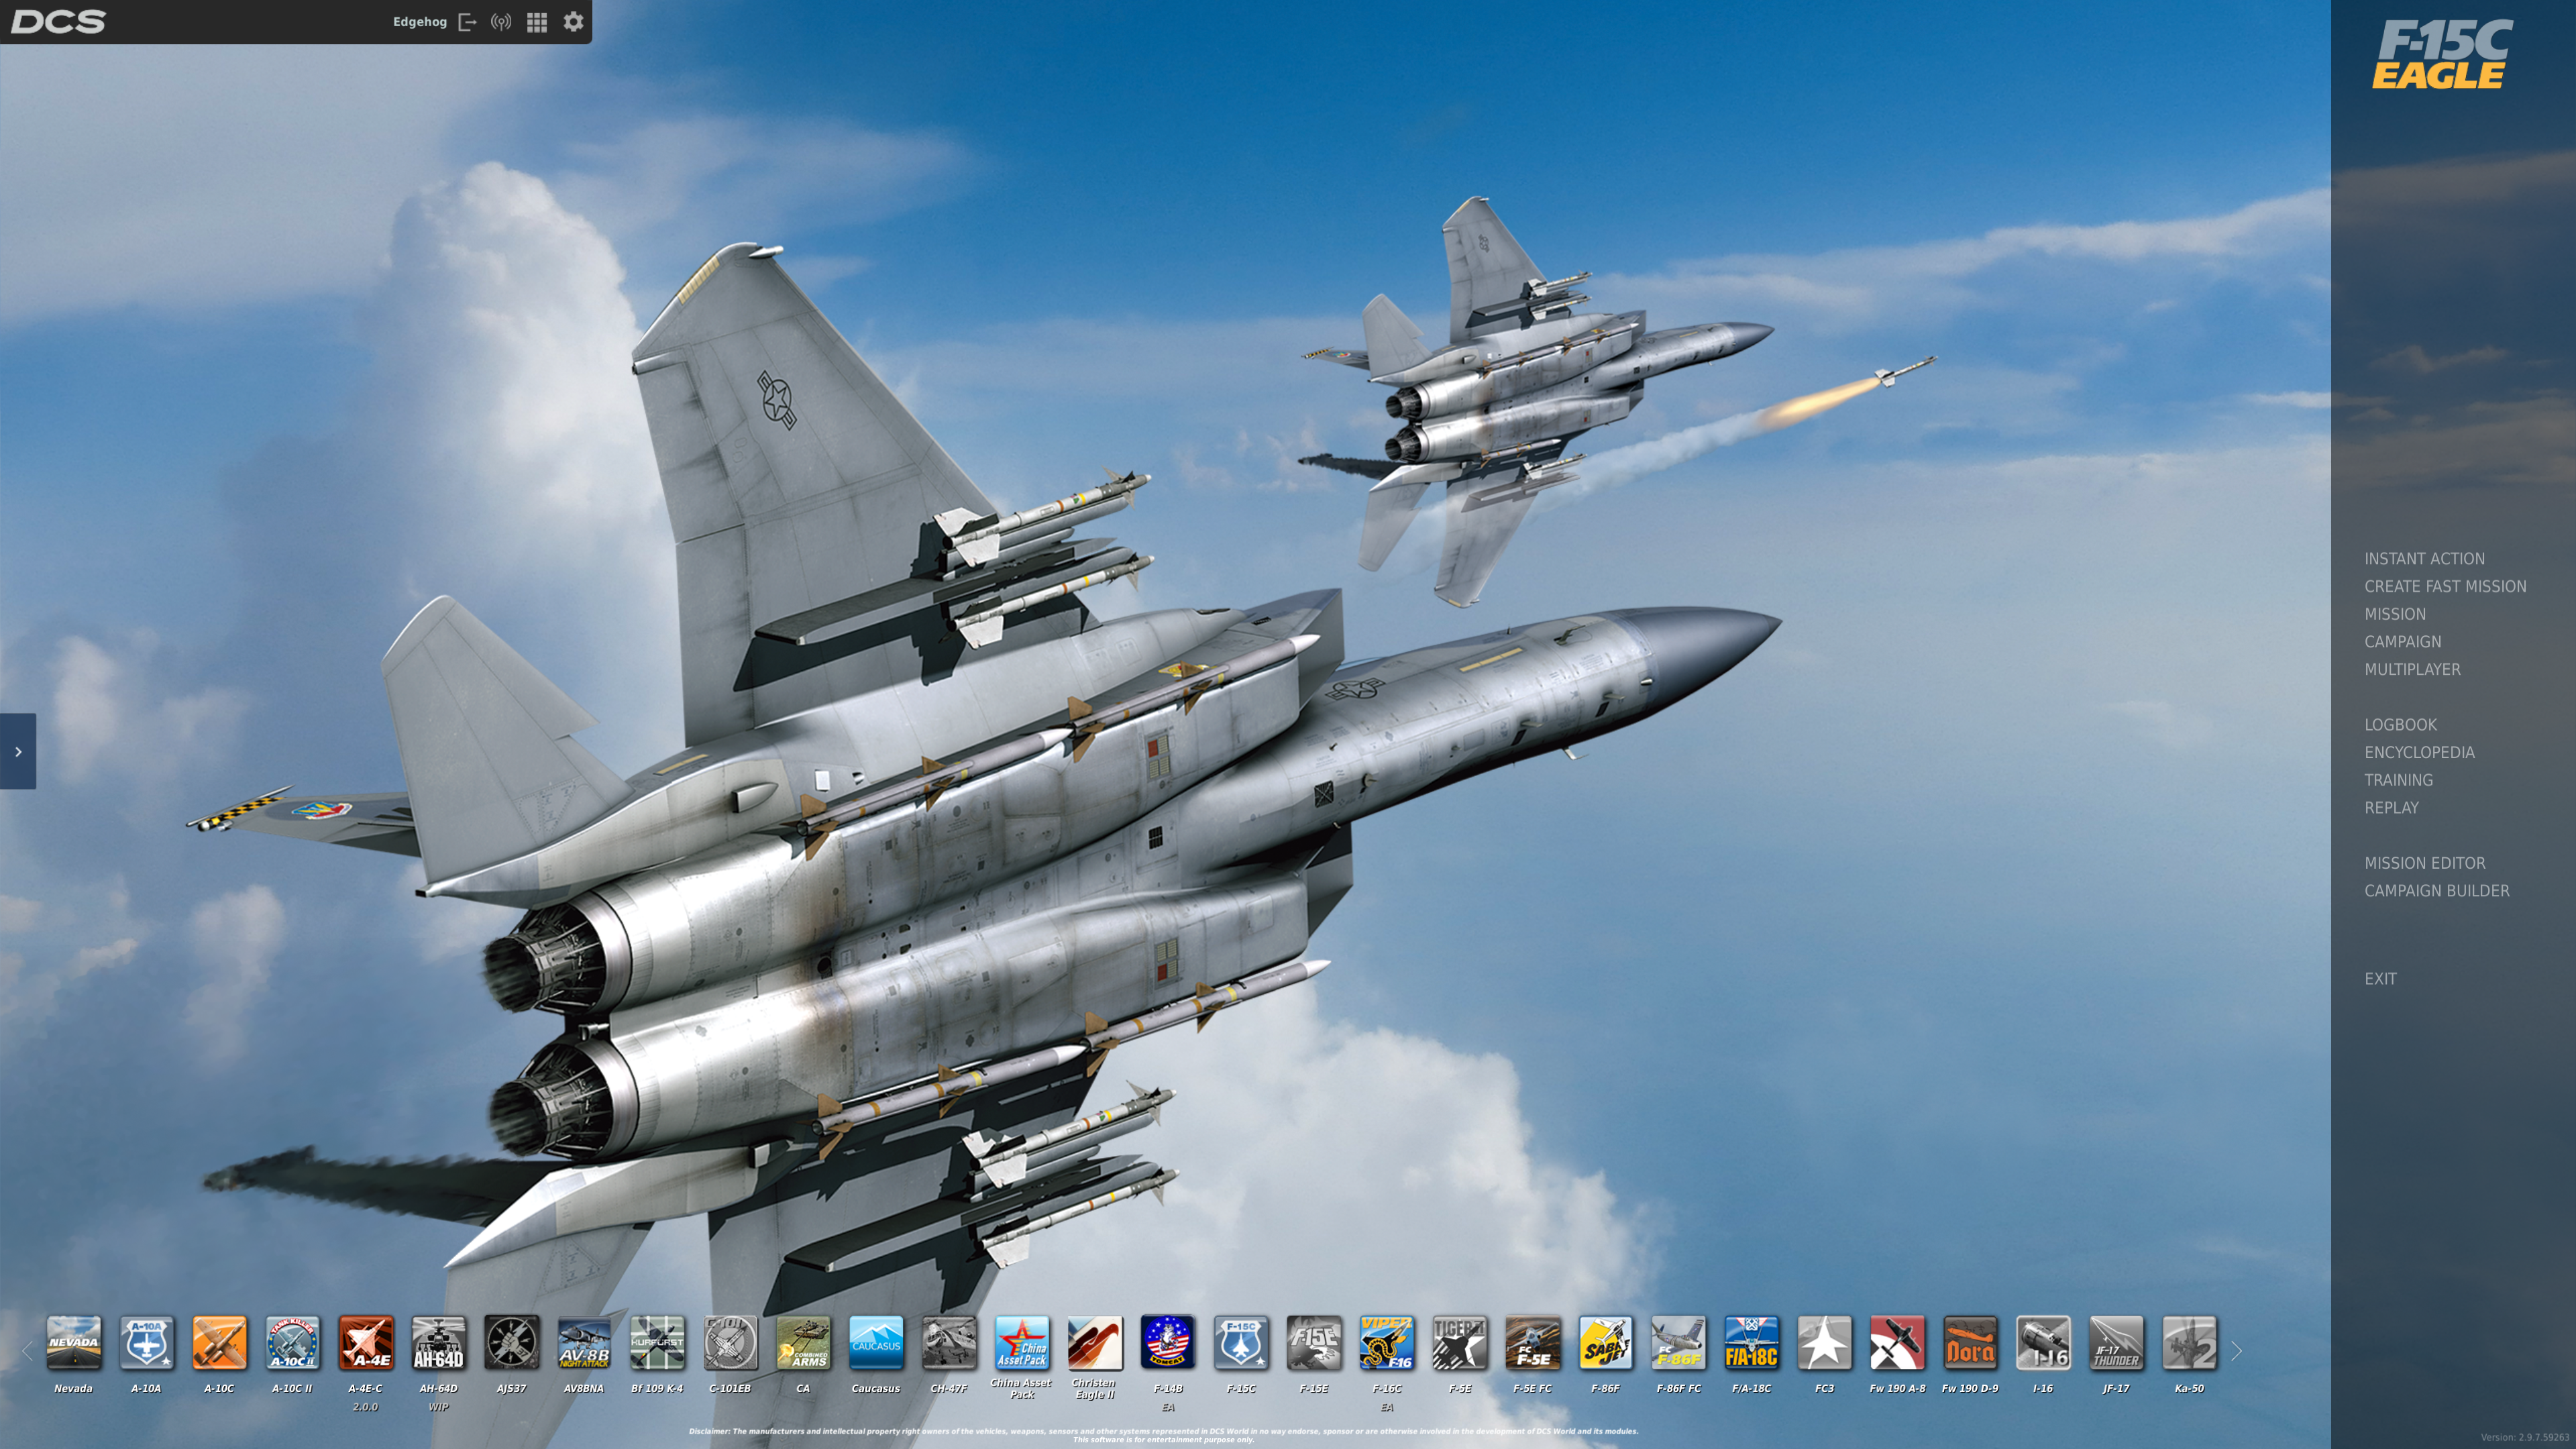
Task: Select the A-4E-C module icon
Action: pos(365,1342)
